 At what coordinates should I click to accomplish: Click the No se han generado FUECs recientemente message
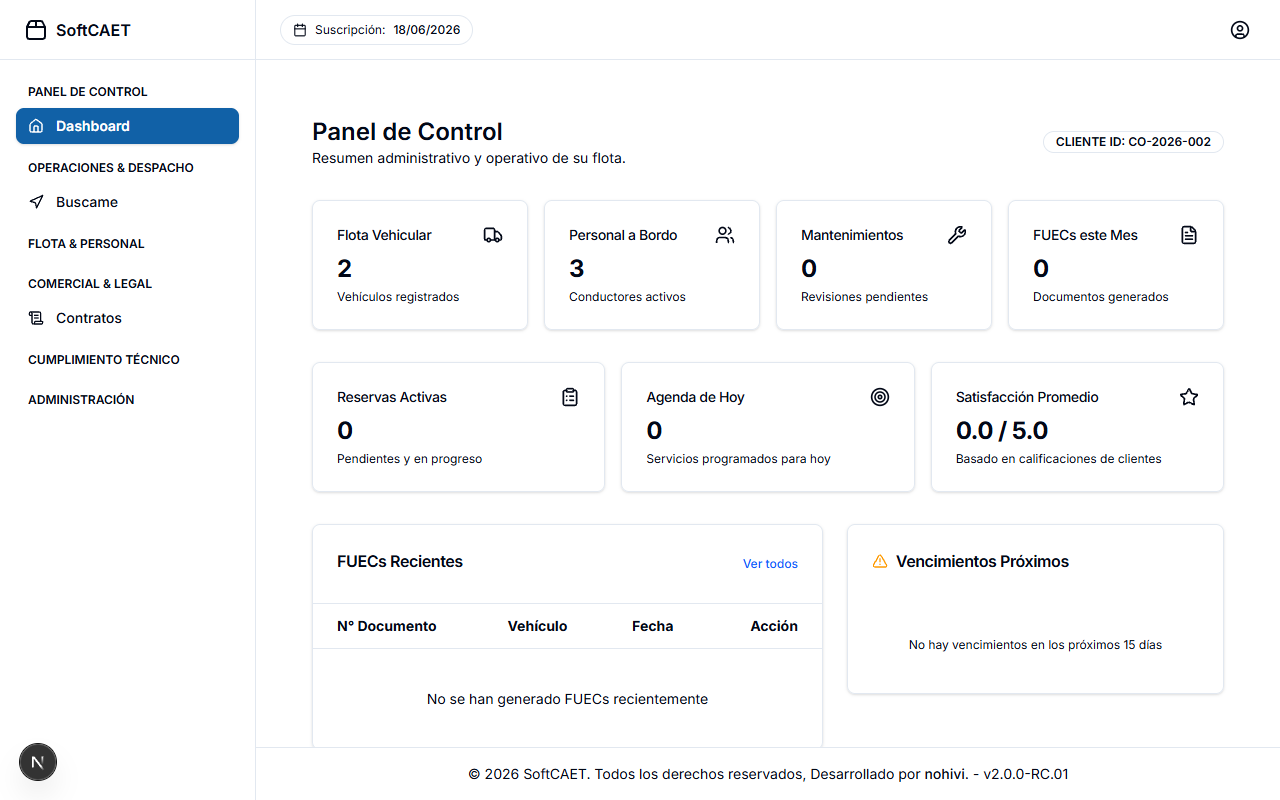(x=567, y=699)
